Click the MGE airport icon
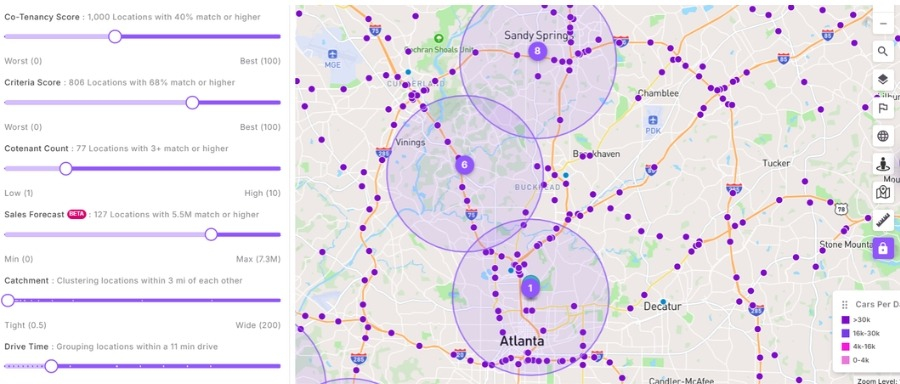Image resolution: width=900 pixels, height=384 pixels. 332,54
